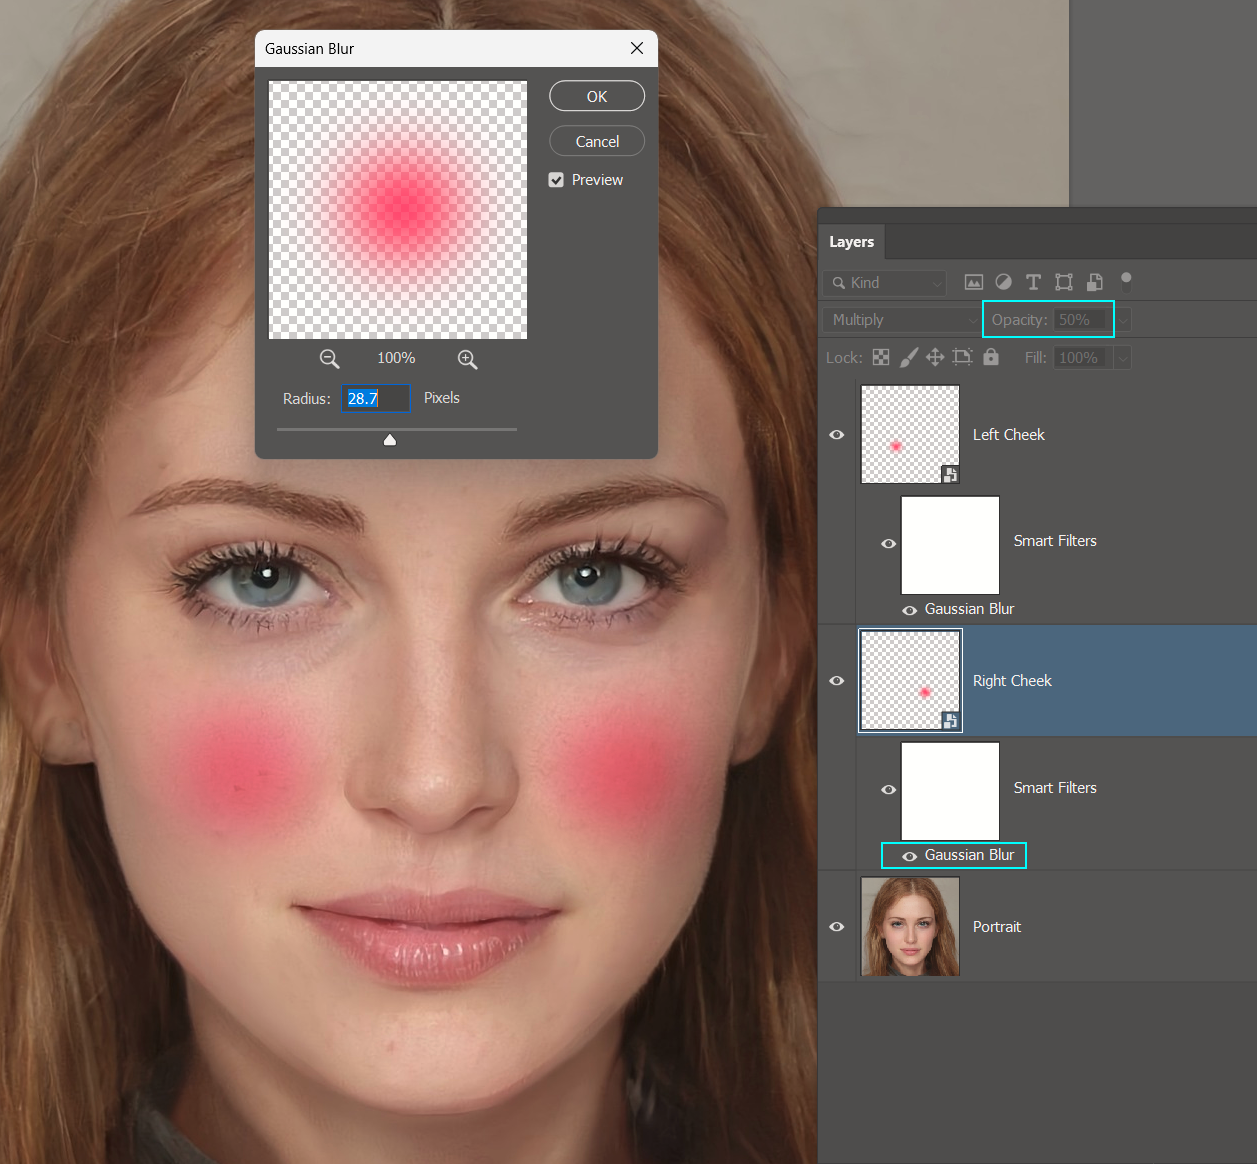Lock all layer attributes
Viewport: 1257px width, 1164px height.
click(990, 357)
